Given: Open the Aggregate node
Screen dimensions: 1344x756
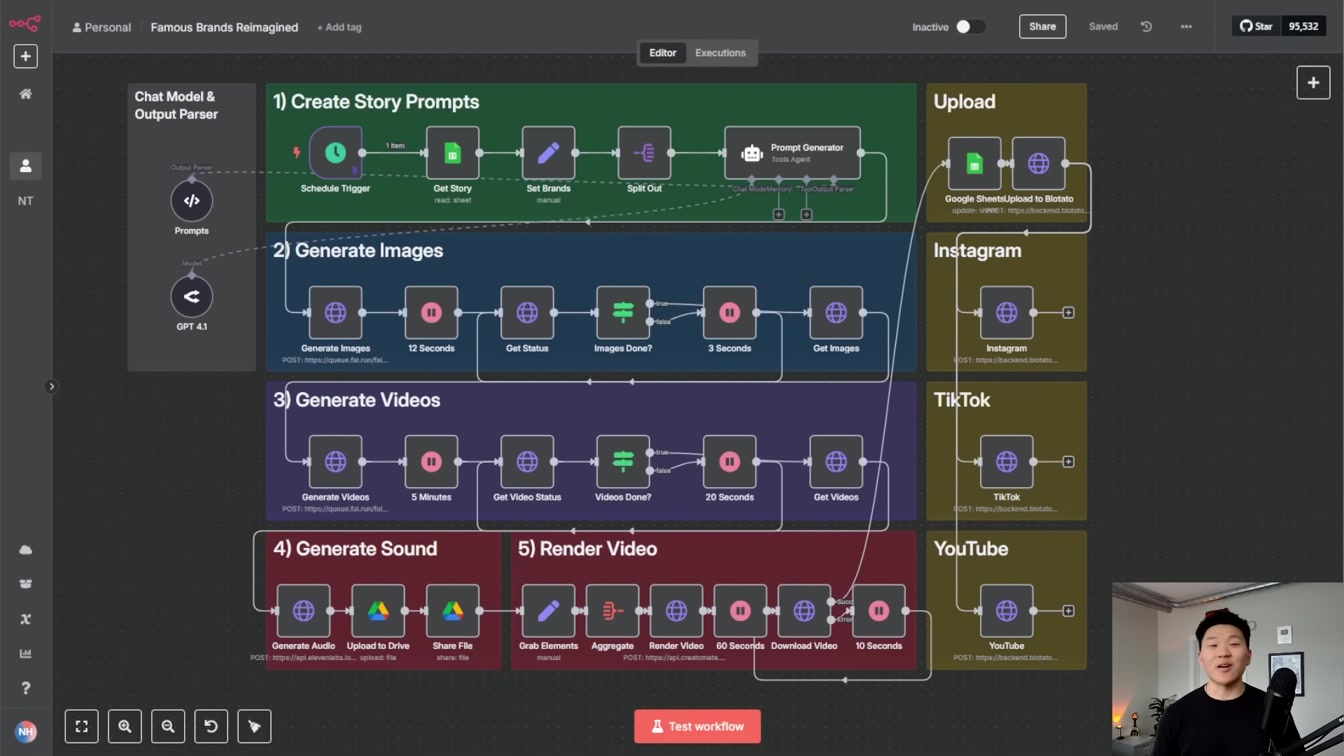Looking at the screenshot, I should tap(612, 610).
